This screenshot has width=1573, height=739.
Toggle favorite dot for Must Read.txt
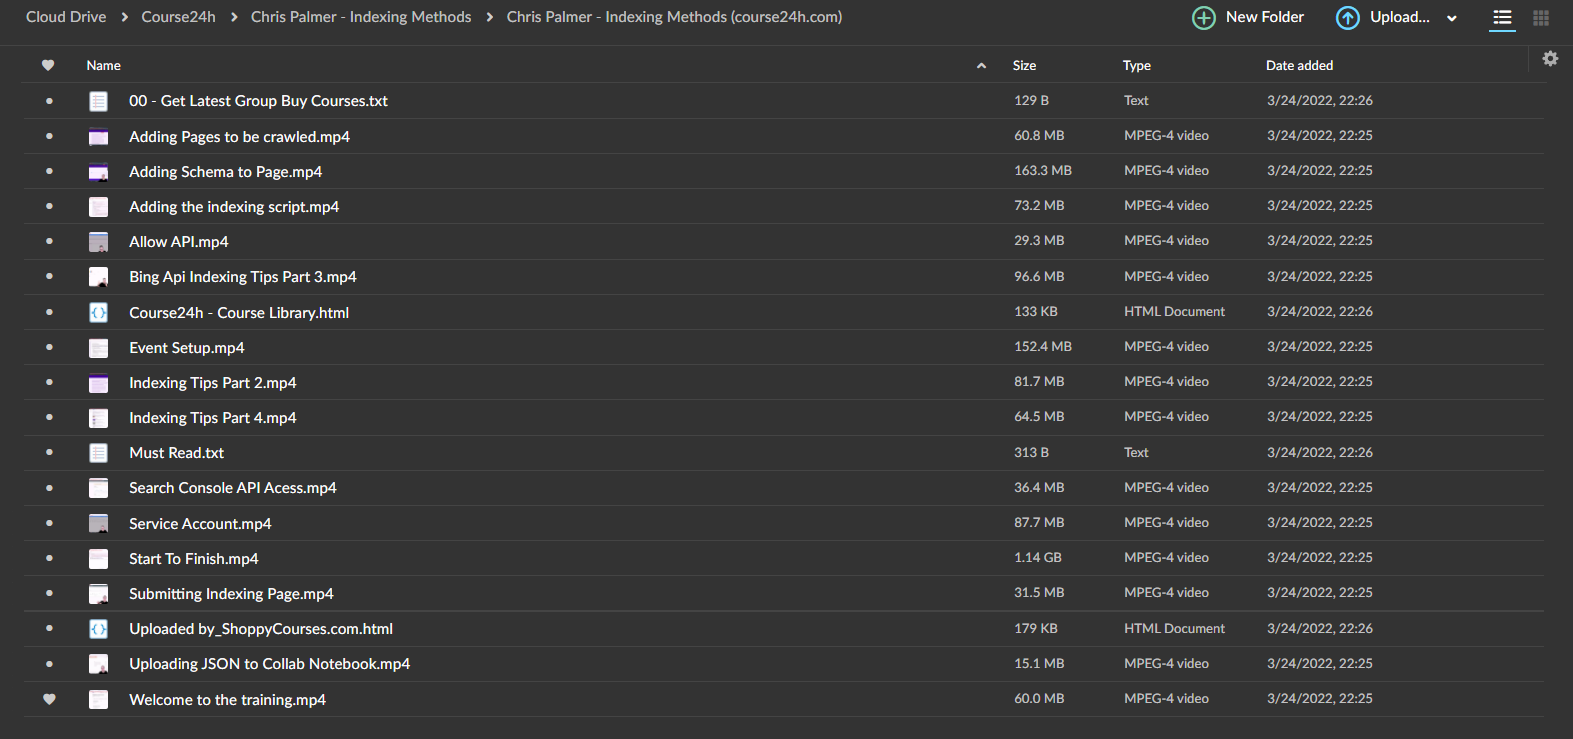49,453
